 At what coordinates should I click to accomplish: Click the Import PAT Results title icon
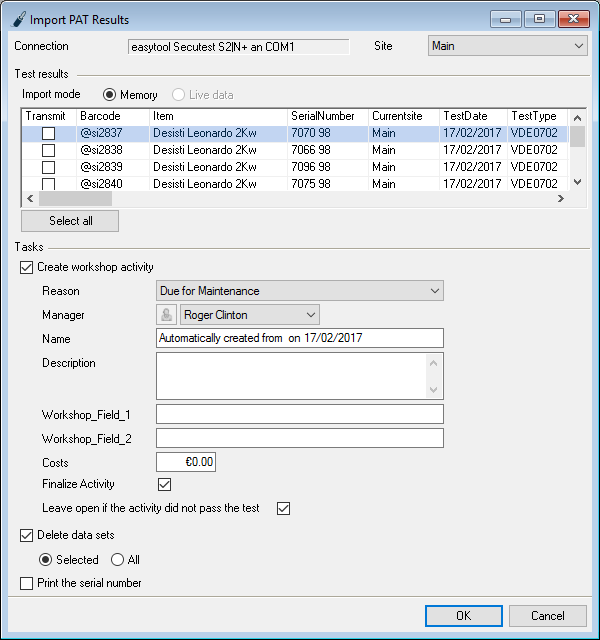coord(17,19)
